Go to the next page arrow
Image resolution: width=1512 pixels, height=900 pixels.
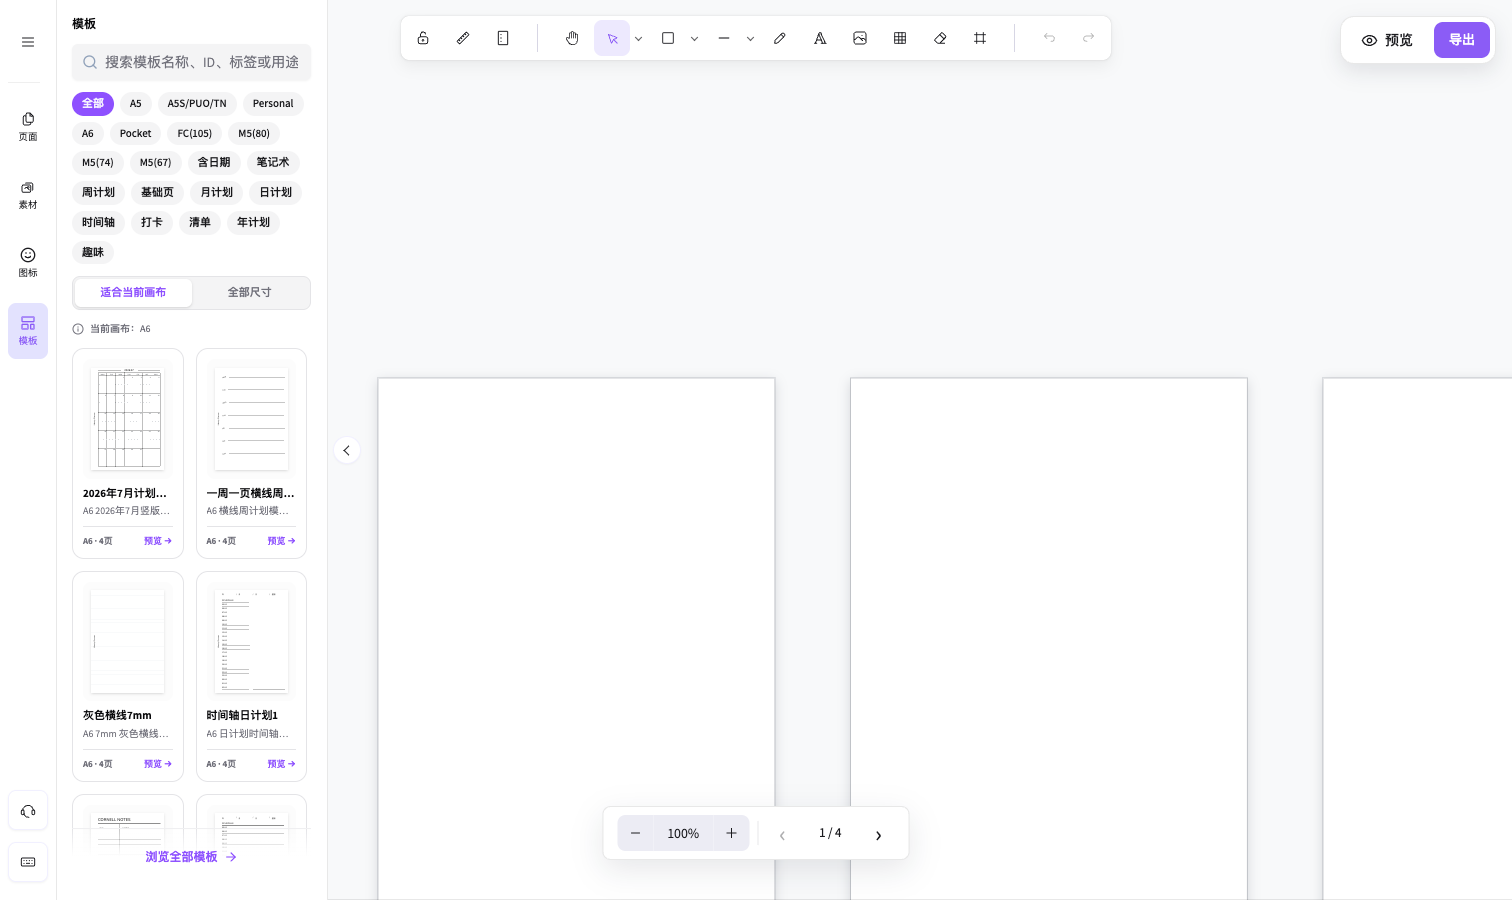[x=878, y=834]
